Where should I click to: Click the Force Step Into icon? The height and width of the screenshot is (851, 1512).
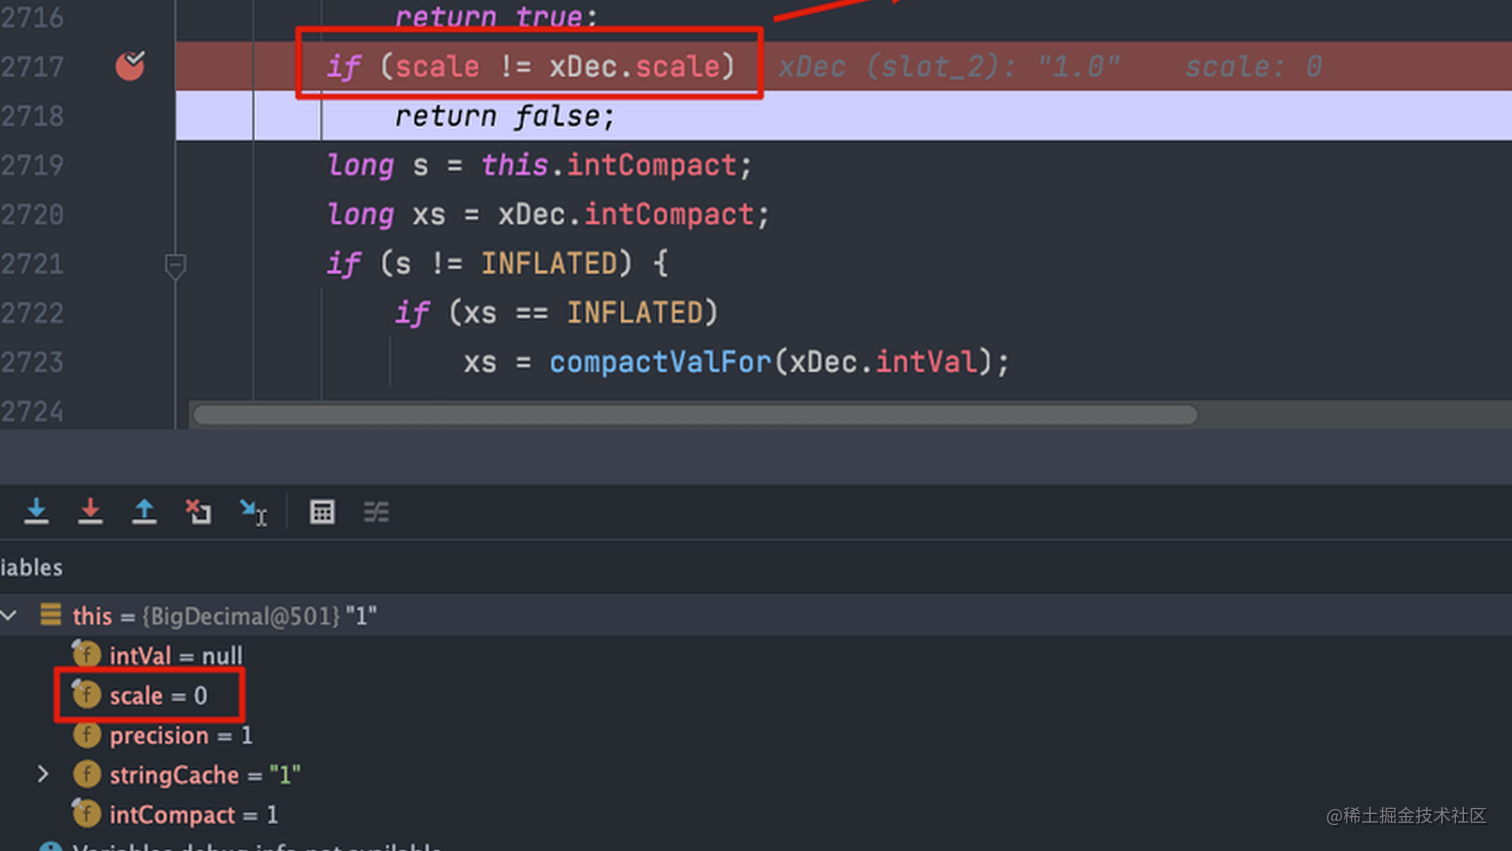[x=90, y=511]
